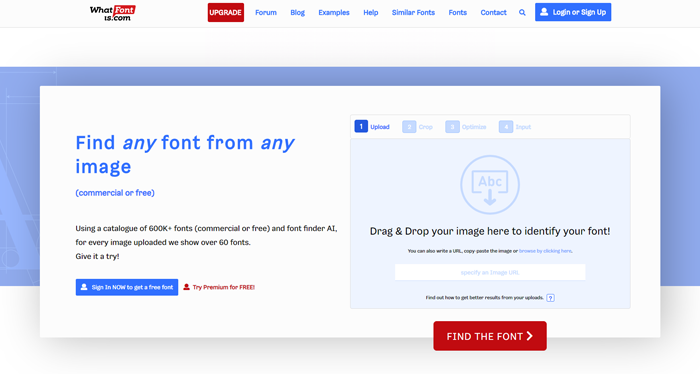Open Similar Fonts page

(413, 12)
